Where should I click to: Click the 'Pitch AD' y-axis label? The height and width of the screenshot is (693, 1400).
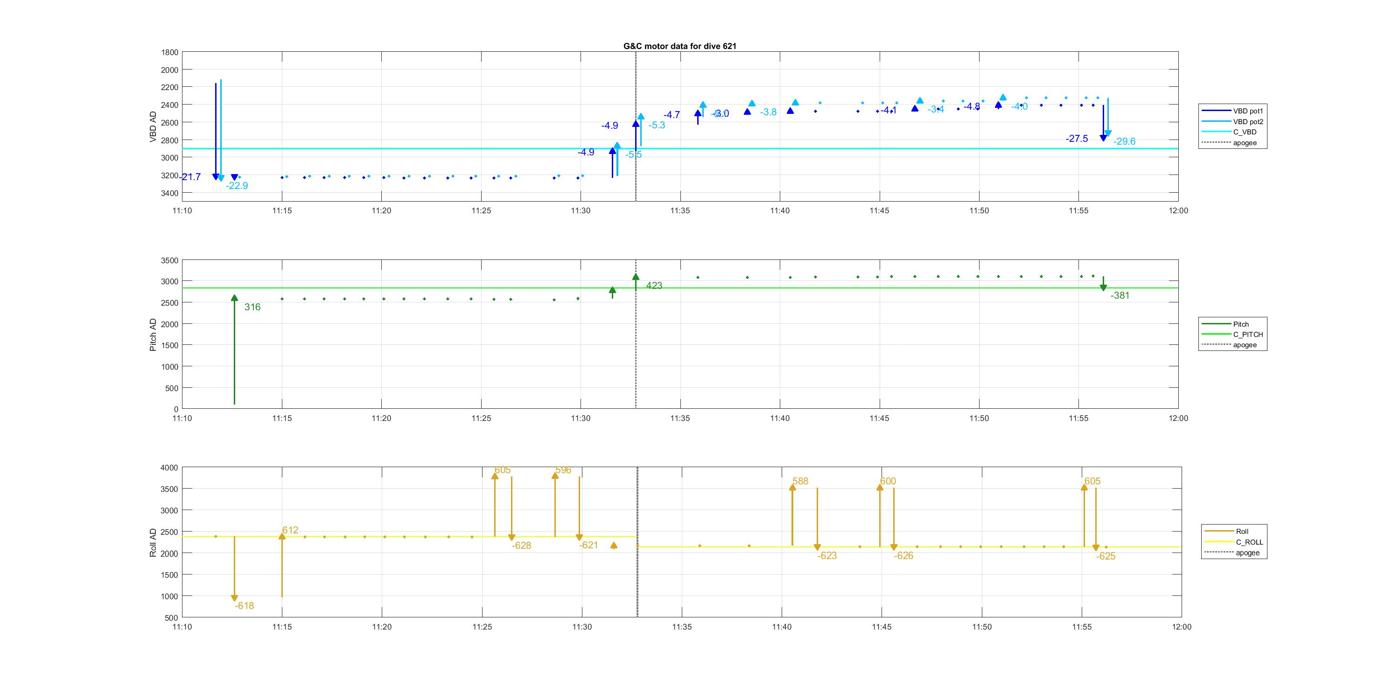154,334
